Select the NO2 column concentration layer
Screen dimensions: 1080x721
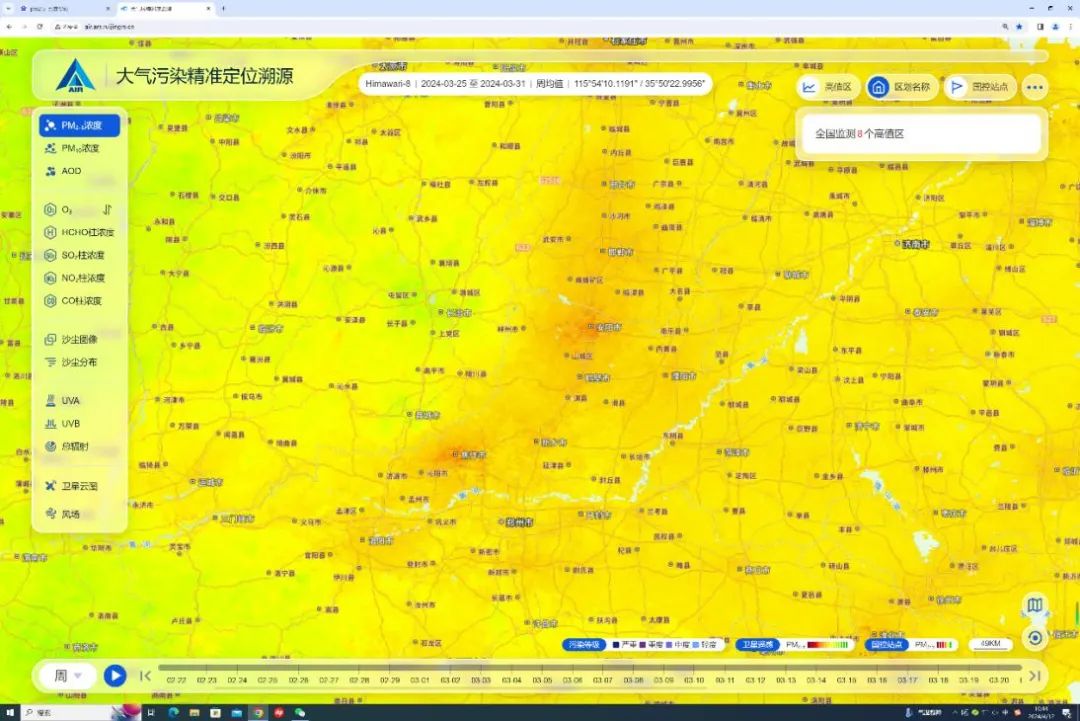[80, 278]
